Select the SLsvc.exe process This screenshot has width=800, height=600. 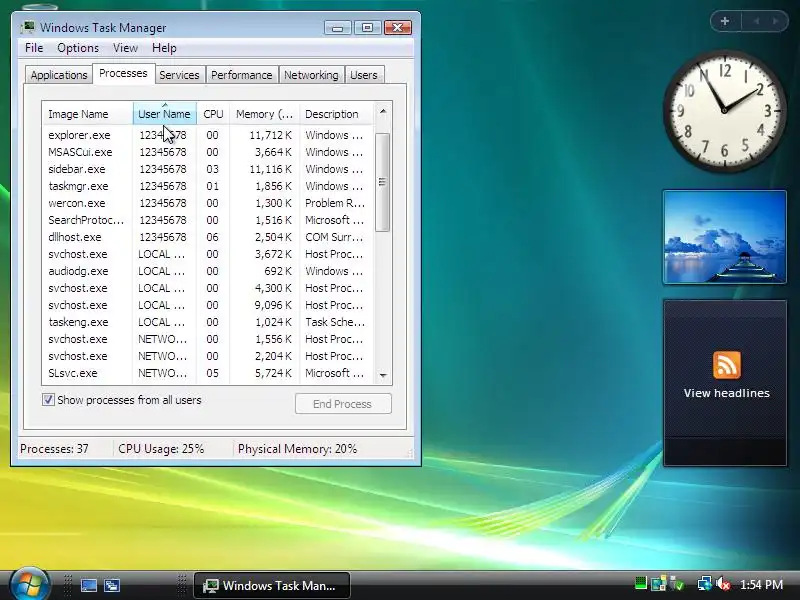click(208, 373)
